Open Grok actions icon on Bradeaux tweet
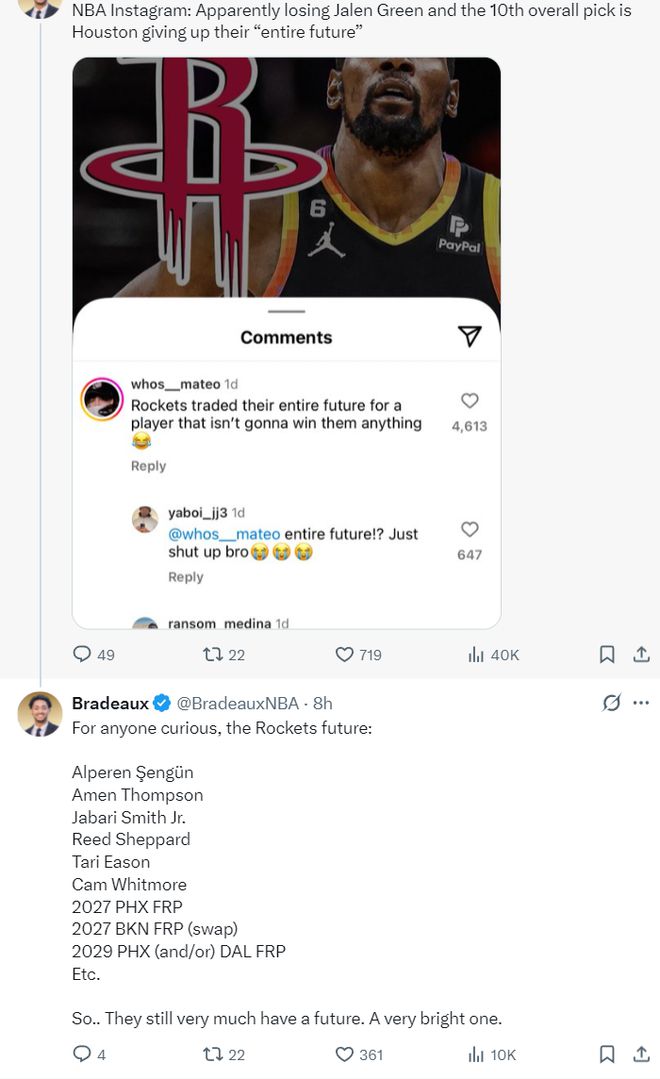The image size is (660, 1079). click(x=612, y=703)
